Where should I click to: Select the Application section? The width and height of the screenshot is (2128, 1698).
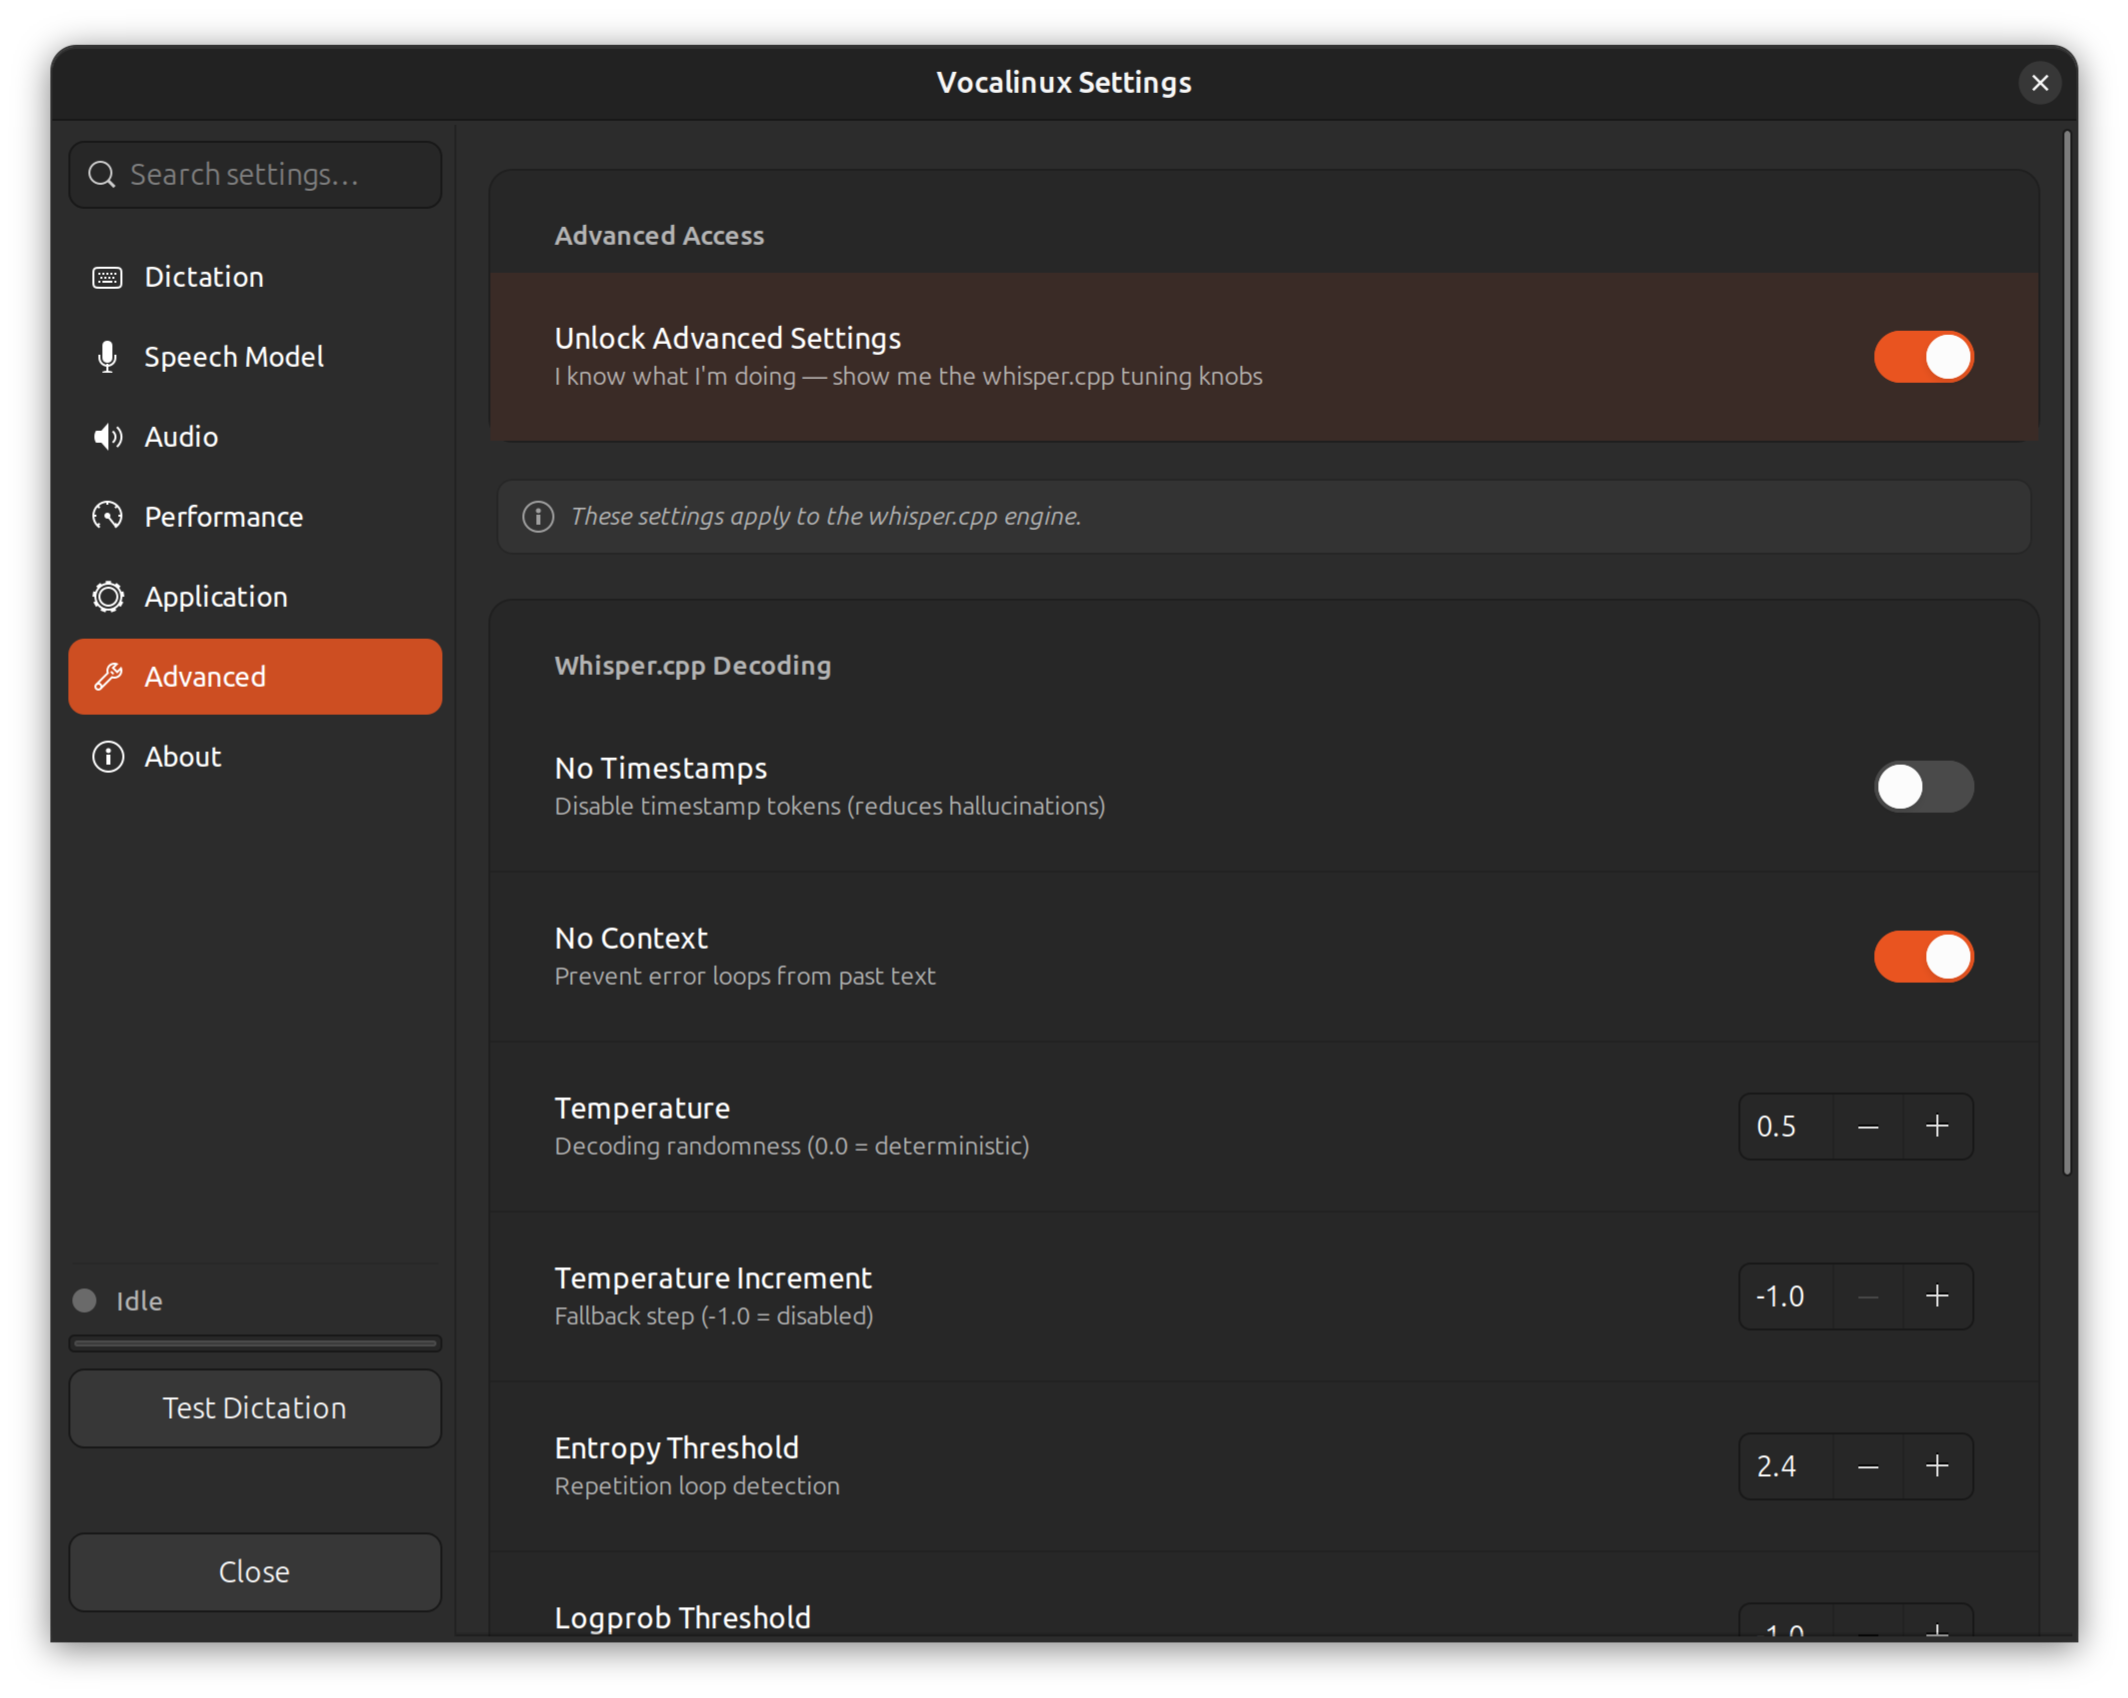click(x=255, y=597)
